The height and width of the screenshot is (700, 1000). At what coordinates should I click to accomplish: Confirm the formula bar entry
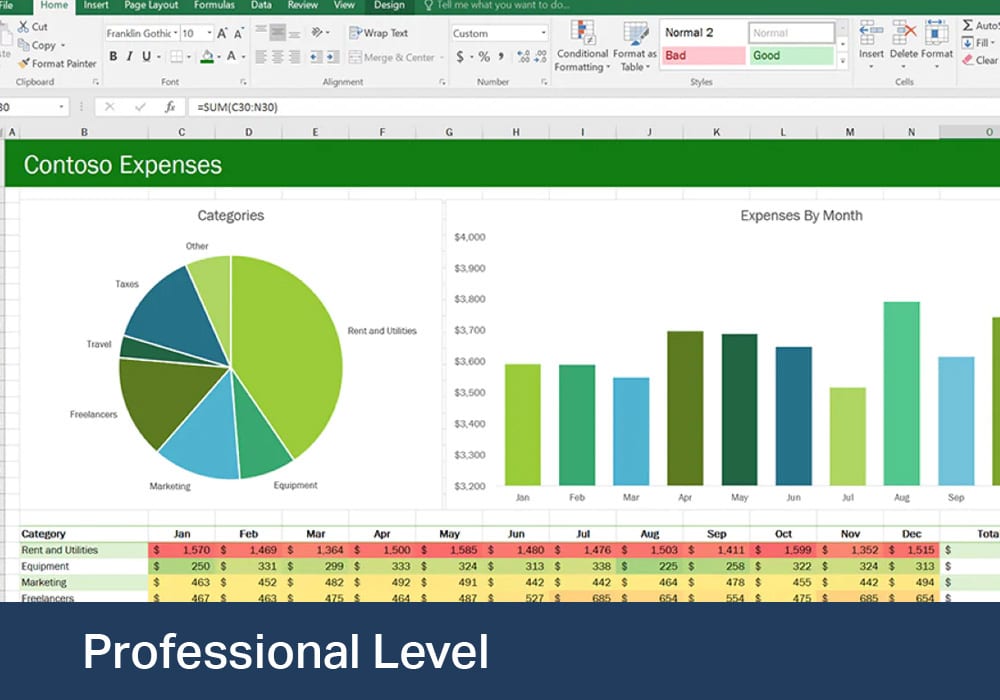click(140, 107)
